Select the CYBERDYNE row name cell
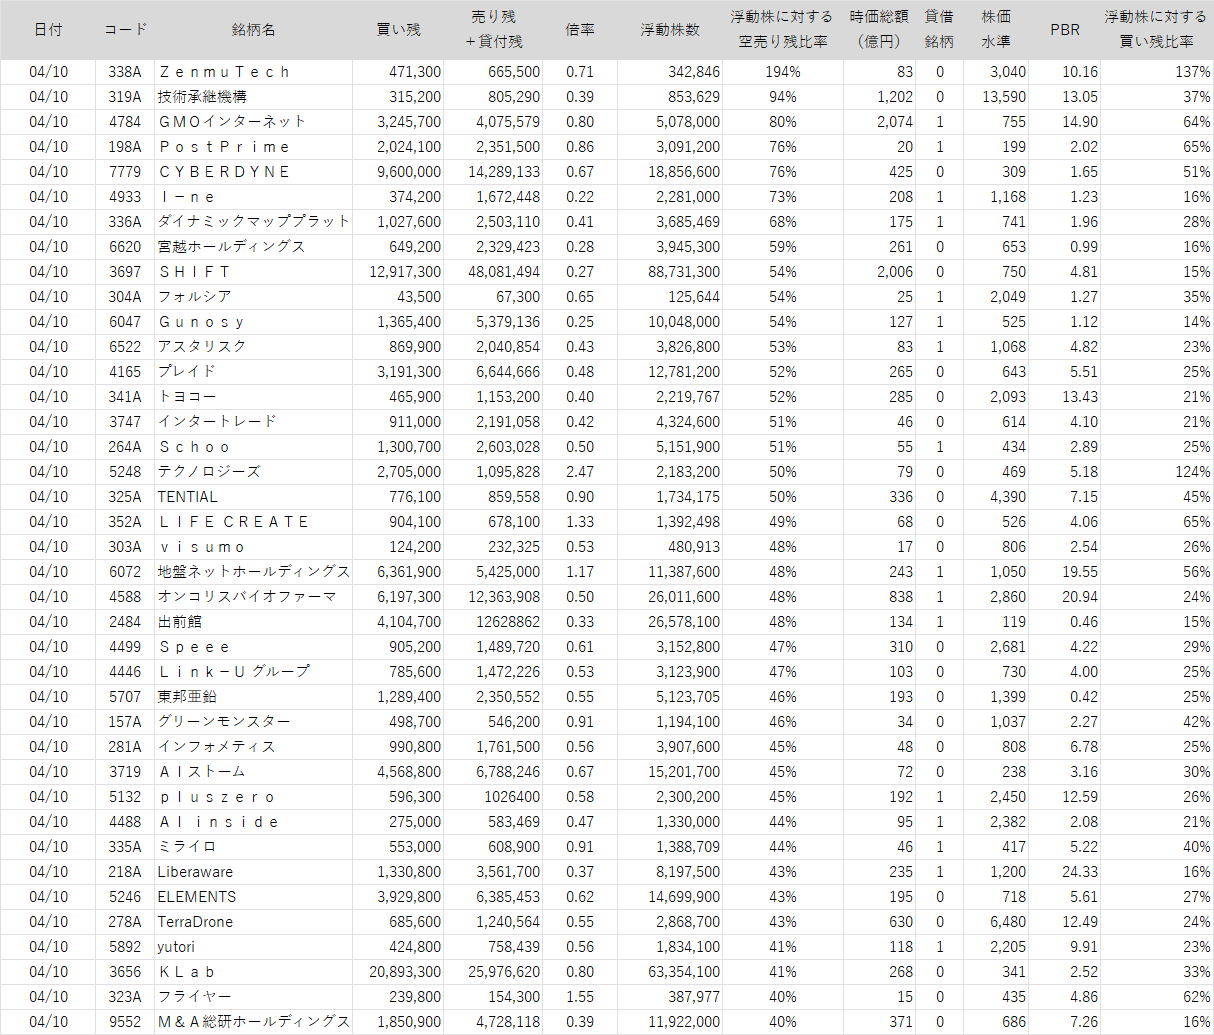The image size is (1214, 1035). point(225,172)
